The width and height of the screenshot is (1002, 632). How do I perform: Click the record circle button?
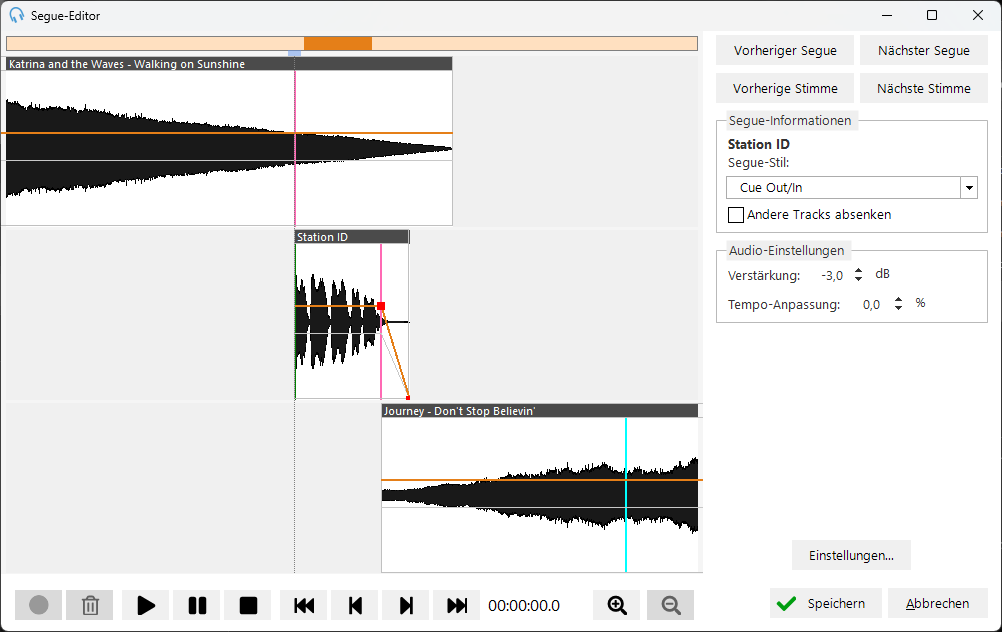pyautogui.click(x=38, y=605)
